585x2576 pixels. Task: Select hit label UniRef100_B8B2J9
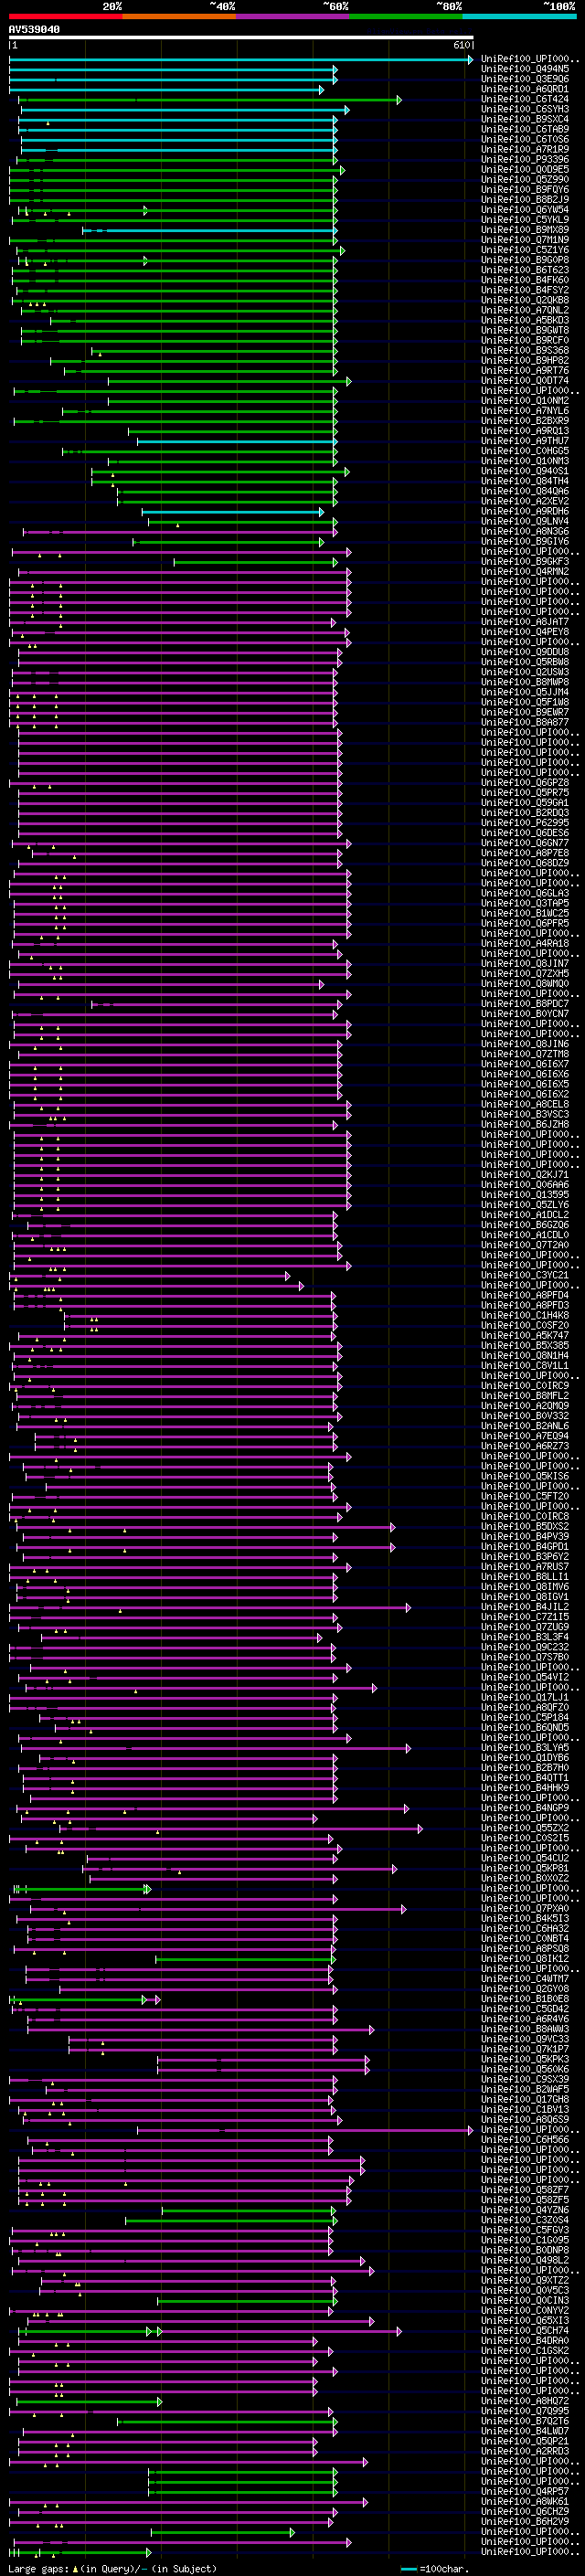tap(525, 199)
